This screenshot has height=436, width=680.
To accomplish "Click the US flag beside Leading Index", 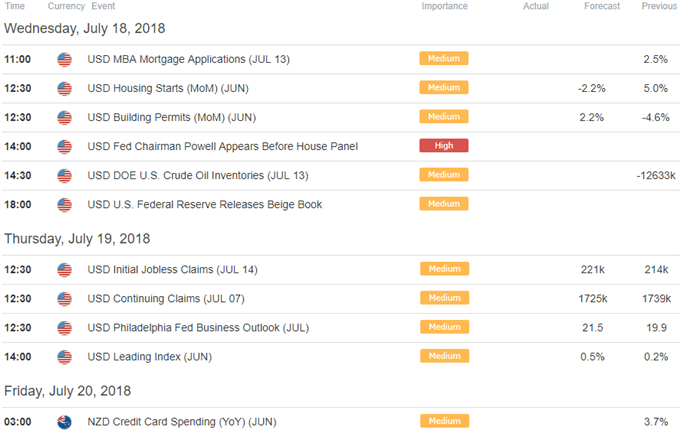I will coord(64,357).
